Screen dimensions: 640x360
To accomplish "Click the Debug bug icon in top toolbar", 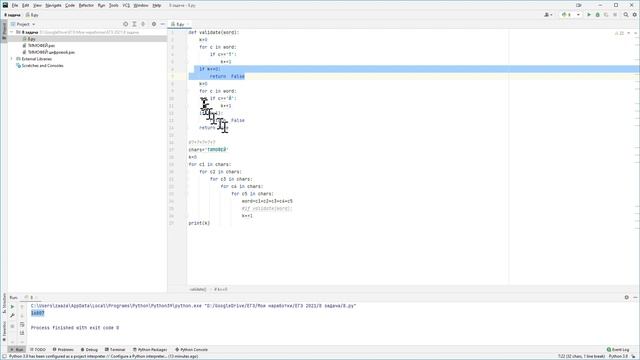I will coord(598,15).
